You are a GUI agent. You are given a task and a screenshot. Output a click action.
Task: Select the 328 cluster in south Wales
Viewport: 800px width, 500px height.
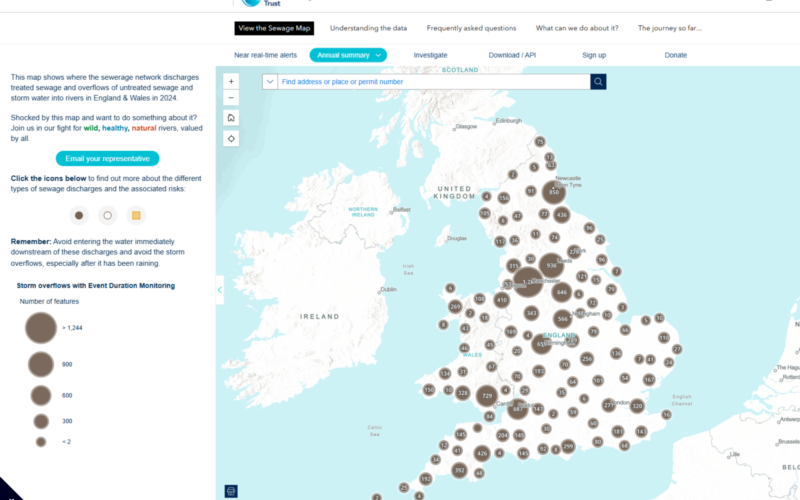pos(463,393)
